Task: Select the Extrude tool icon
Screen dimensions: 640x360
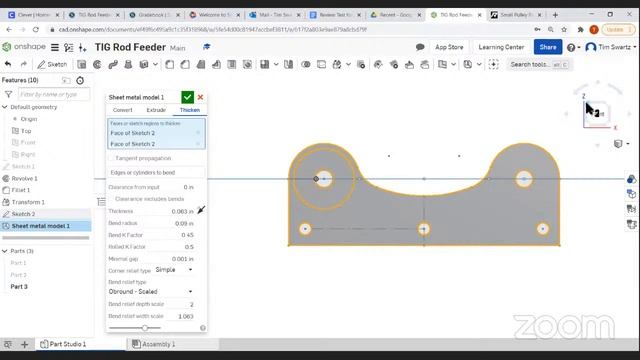Action: [82, 64]
